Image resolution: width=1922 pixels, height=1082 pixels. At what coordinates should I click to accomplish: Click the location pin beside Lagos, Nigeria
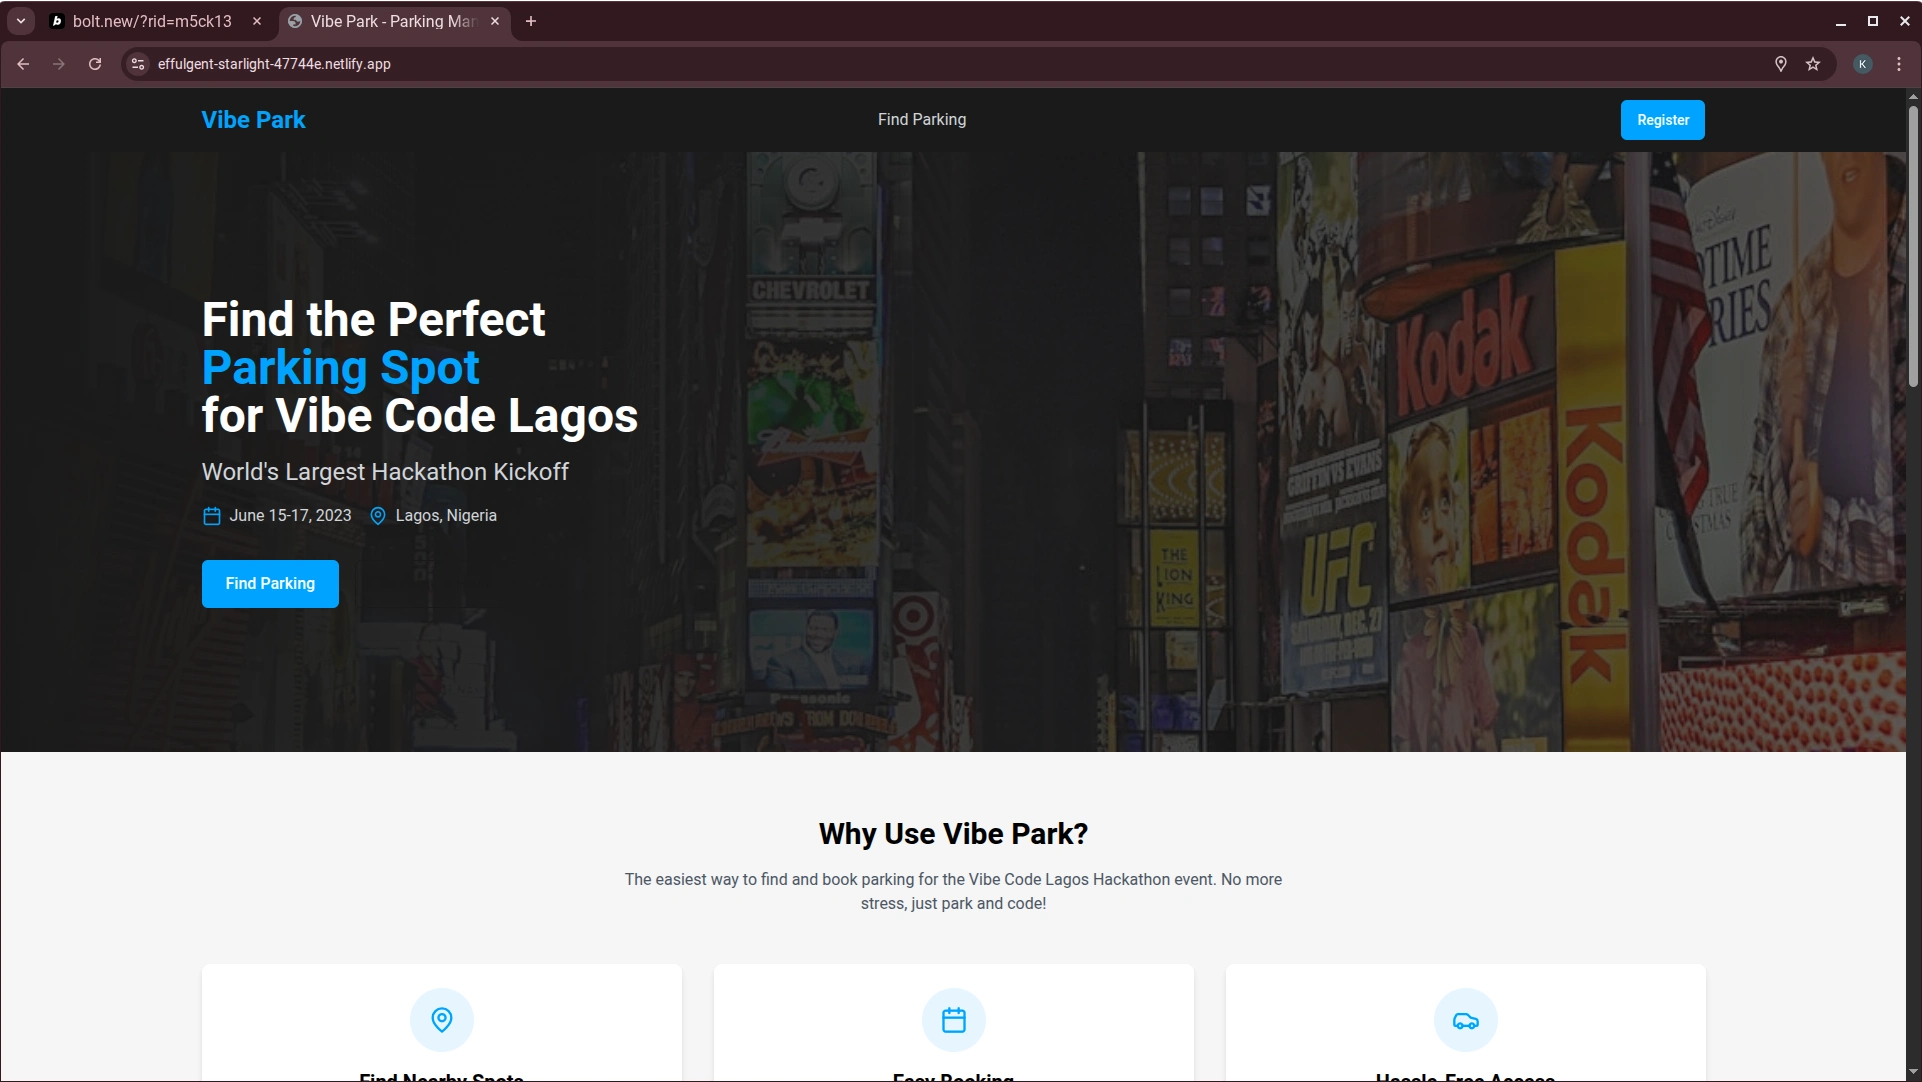coord(378,516)
